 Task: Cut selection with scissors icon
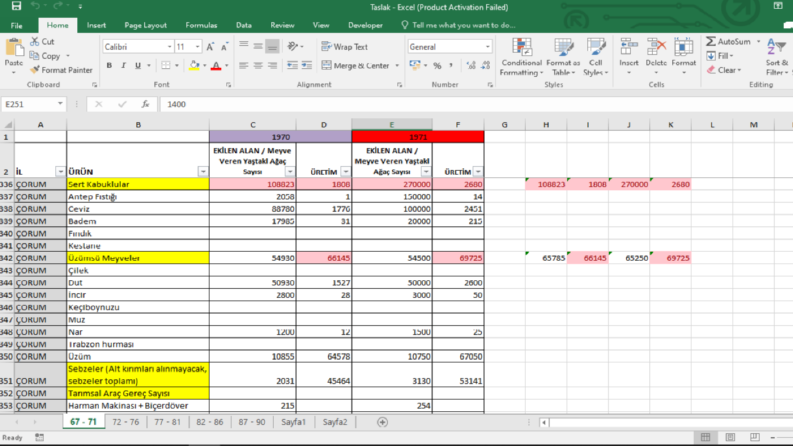coord(34,41)
